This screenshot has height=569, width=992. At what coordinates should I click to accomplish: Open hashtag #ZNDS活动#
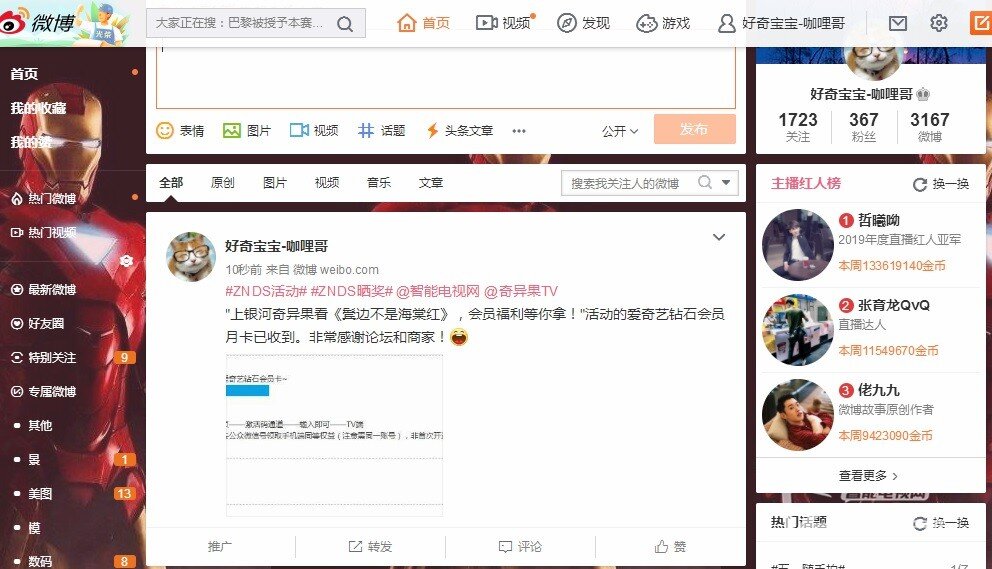click(x=266, y=291)
